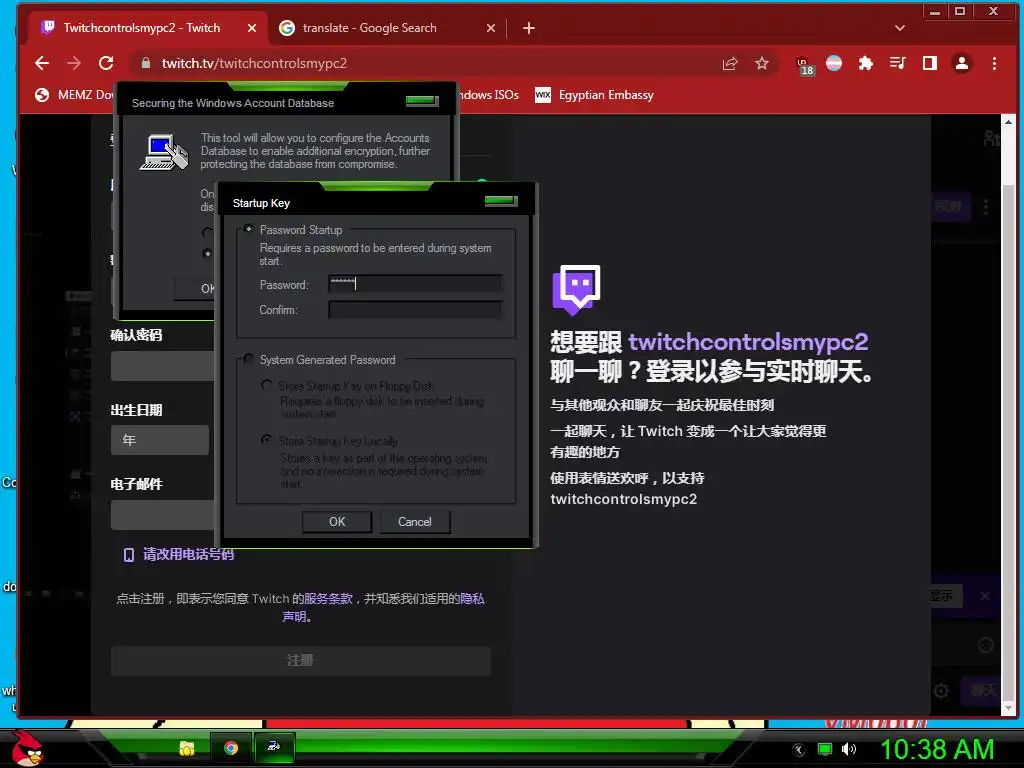Switch to translate - Google Search tab
This screenshot has height=768, width=1024.
pos(370,28)
